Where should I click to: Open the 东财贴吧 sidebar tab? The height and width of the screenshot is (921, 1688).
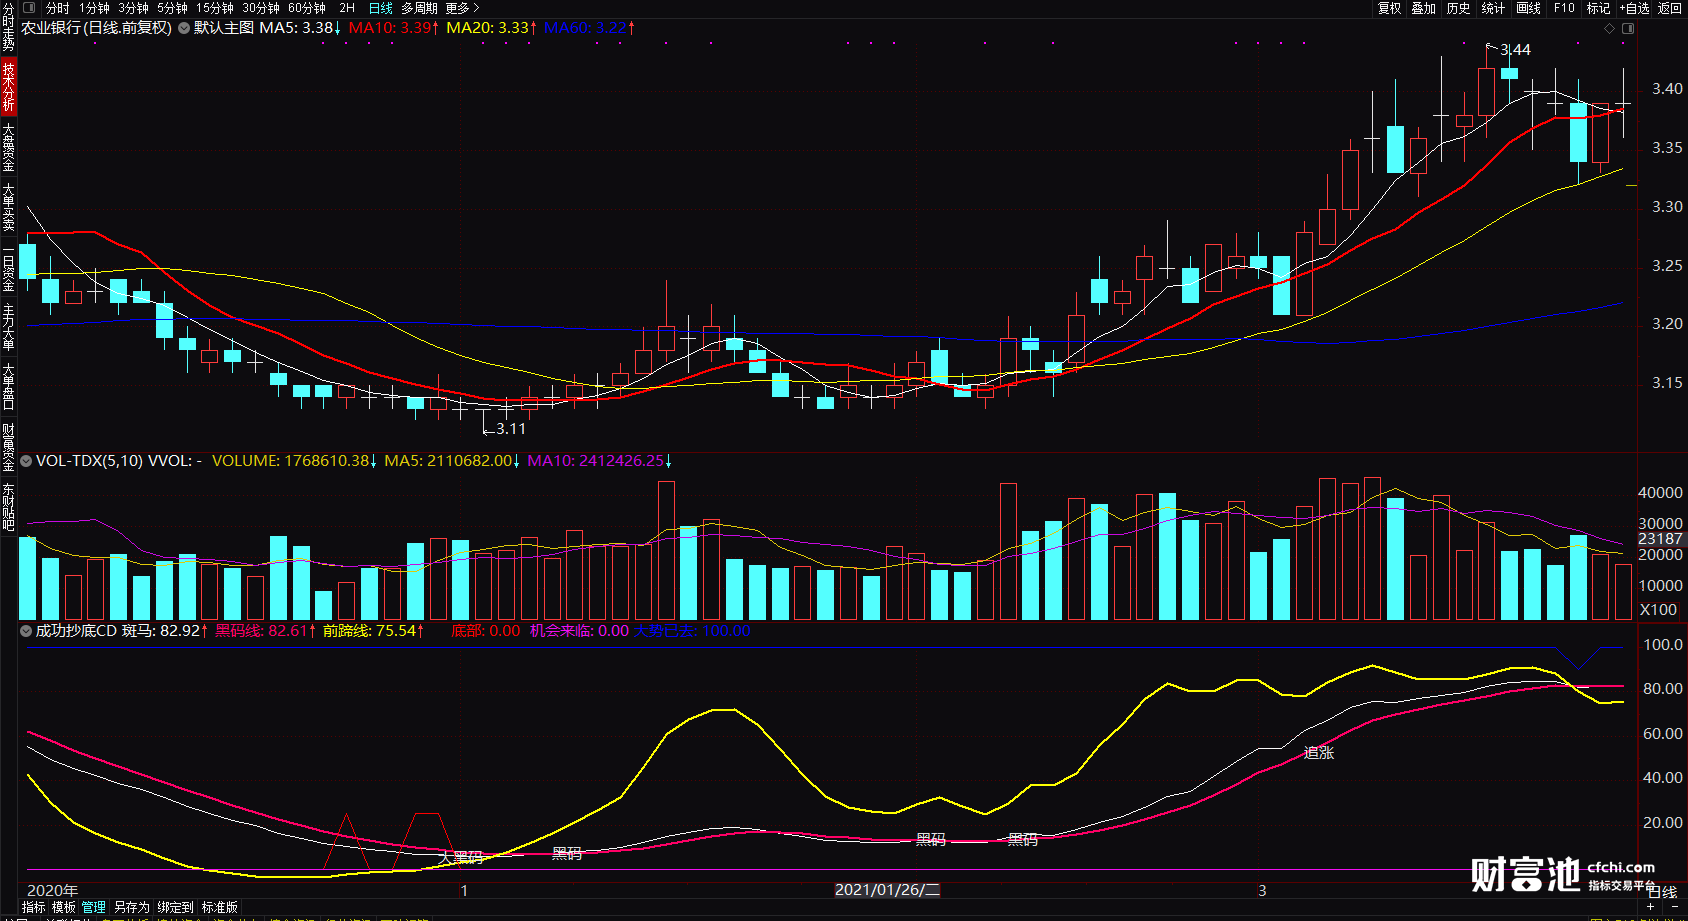point(8,507)
